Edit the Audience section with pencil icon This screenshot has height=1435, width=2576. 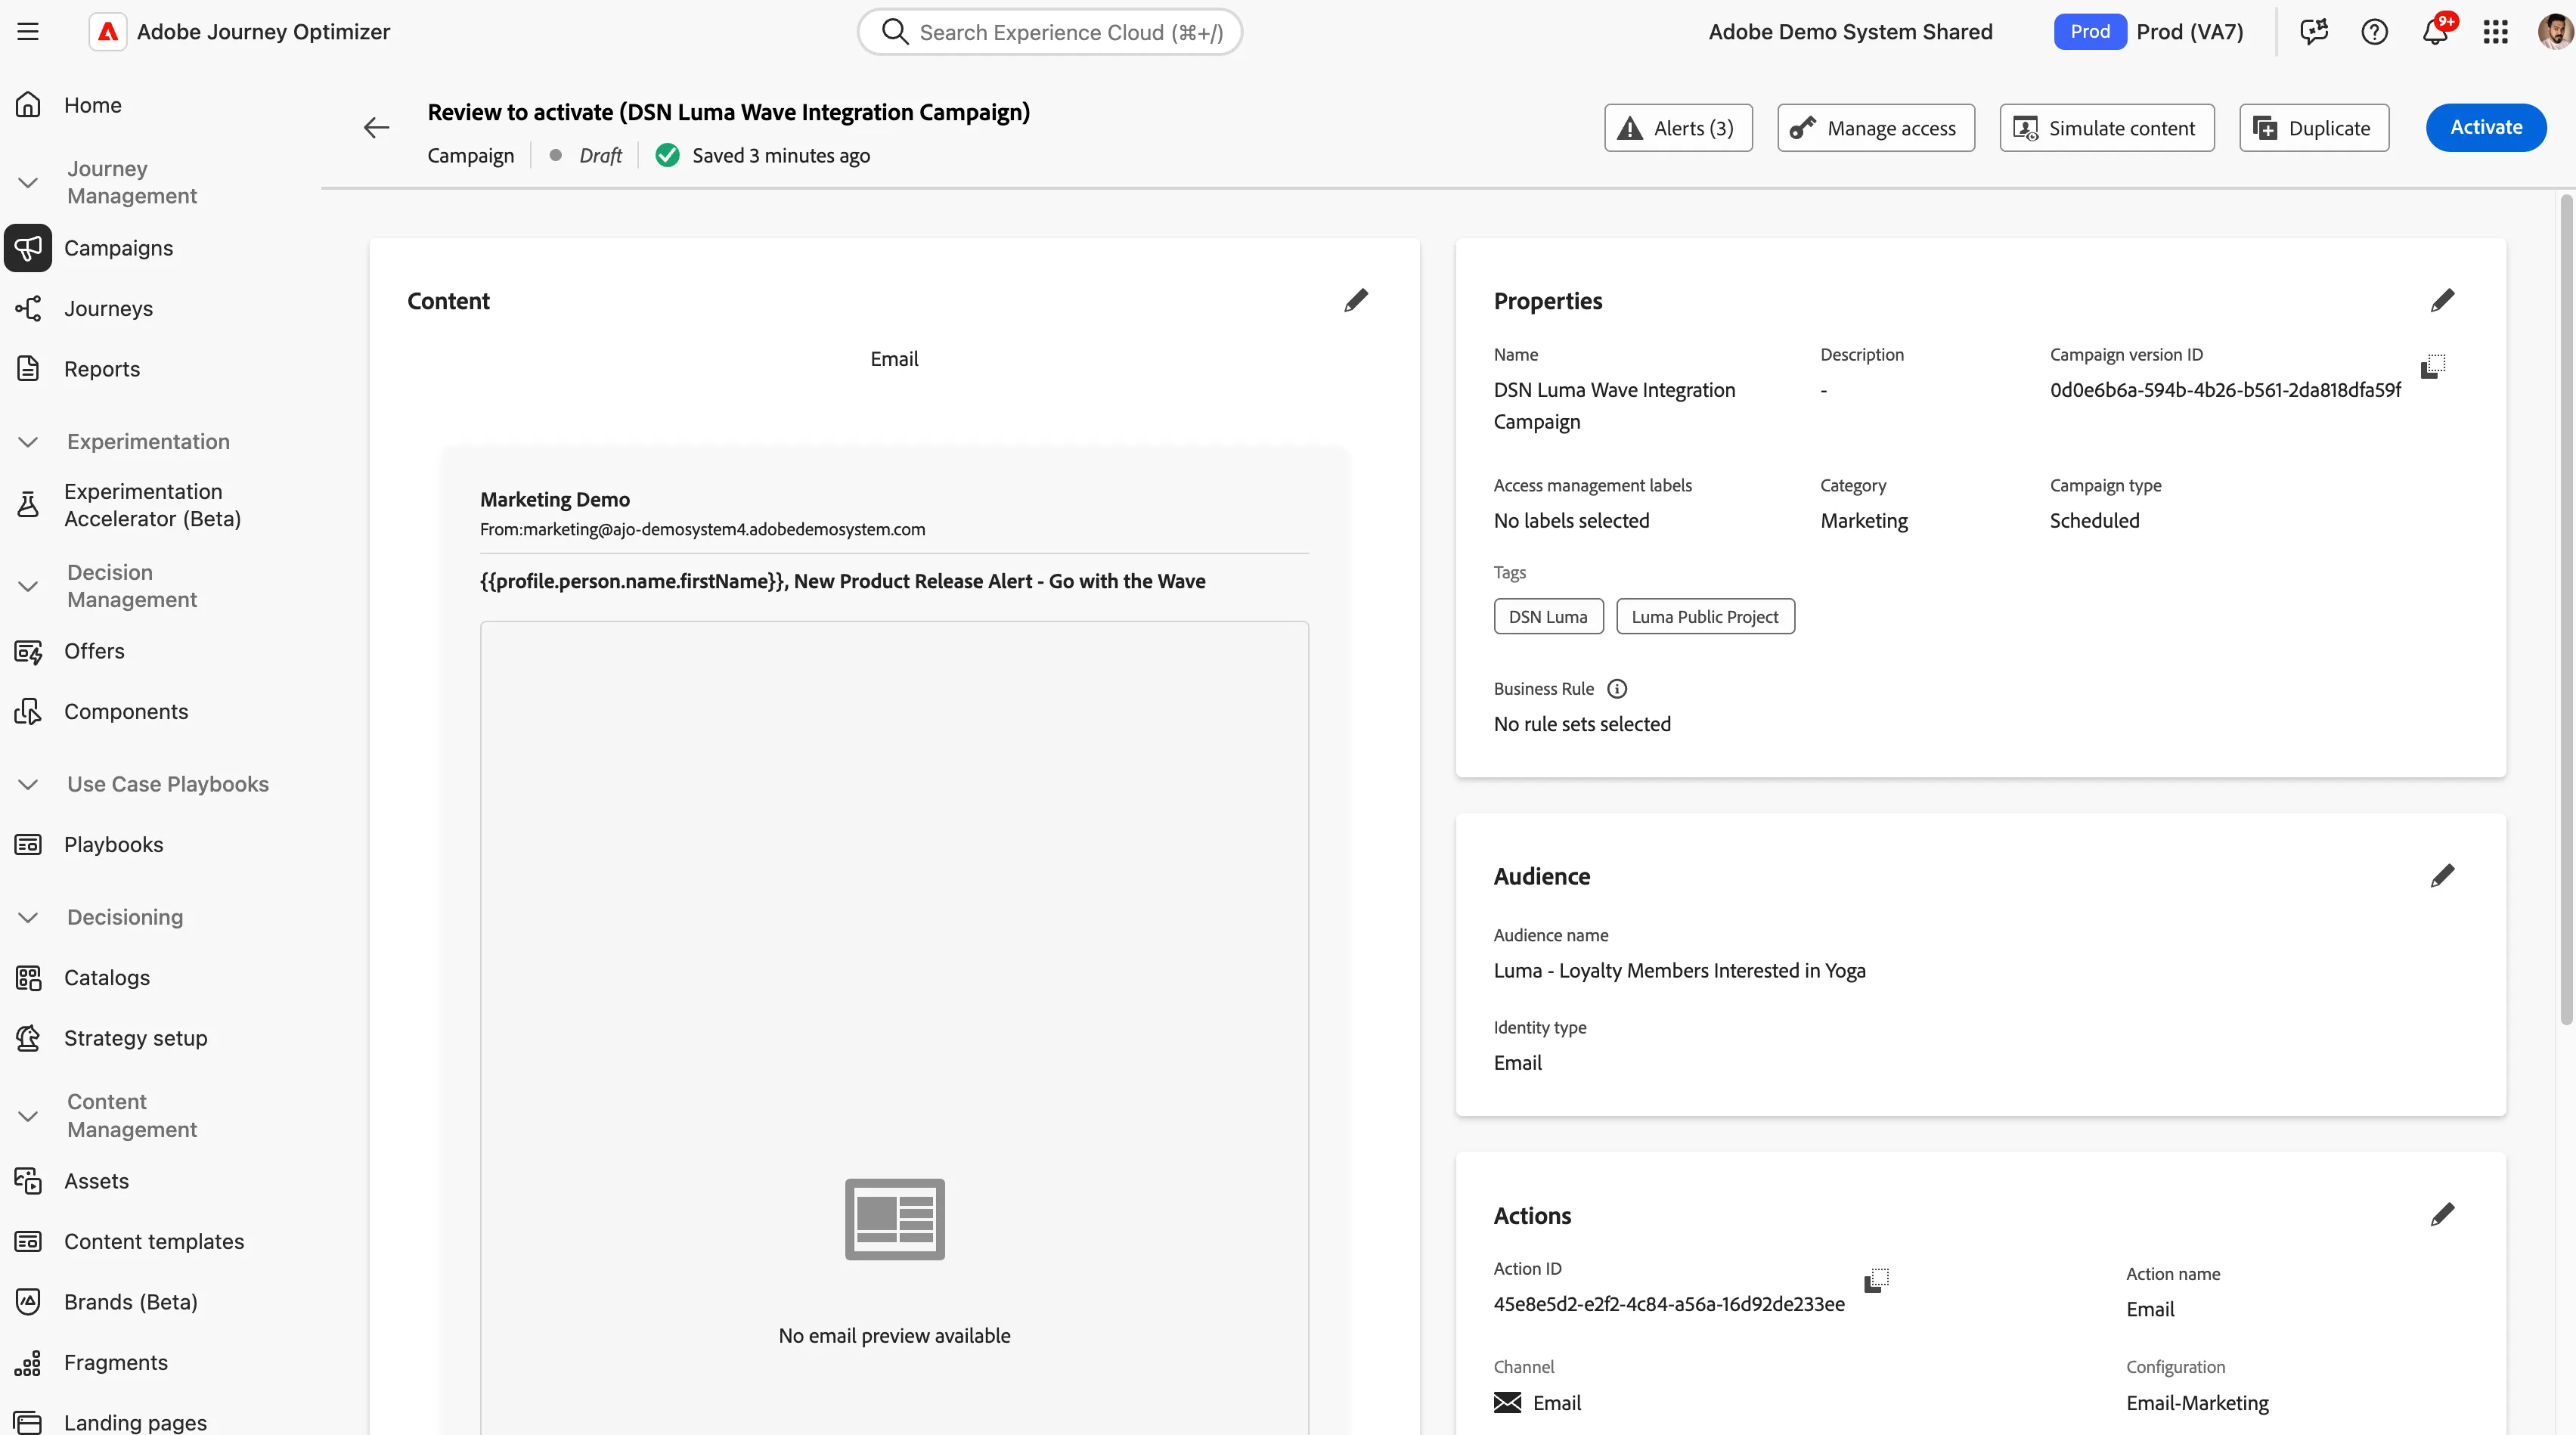(2442, 876)
